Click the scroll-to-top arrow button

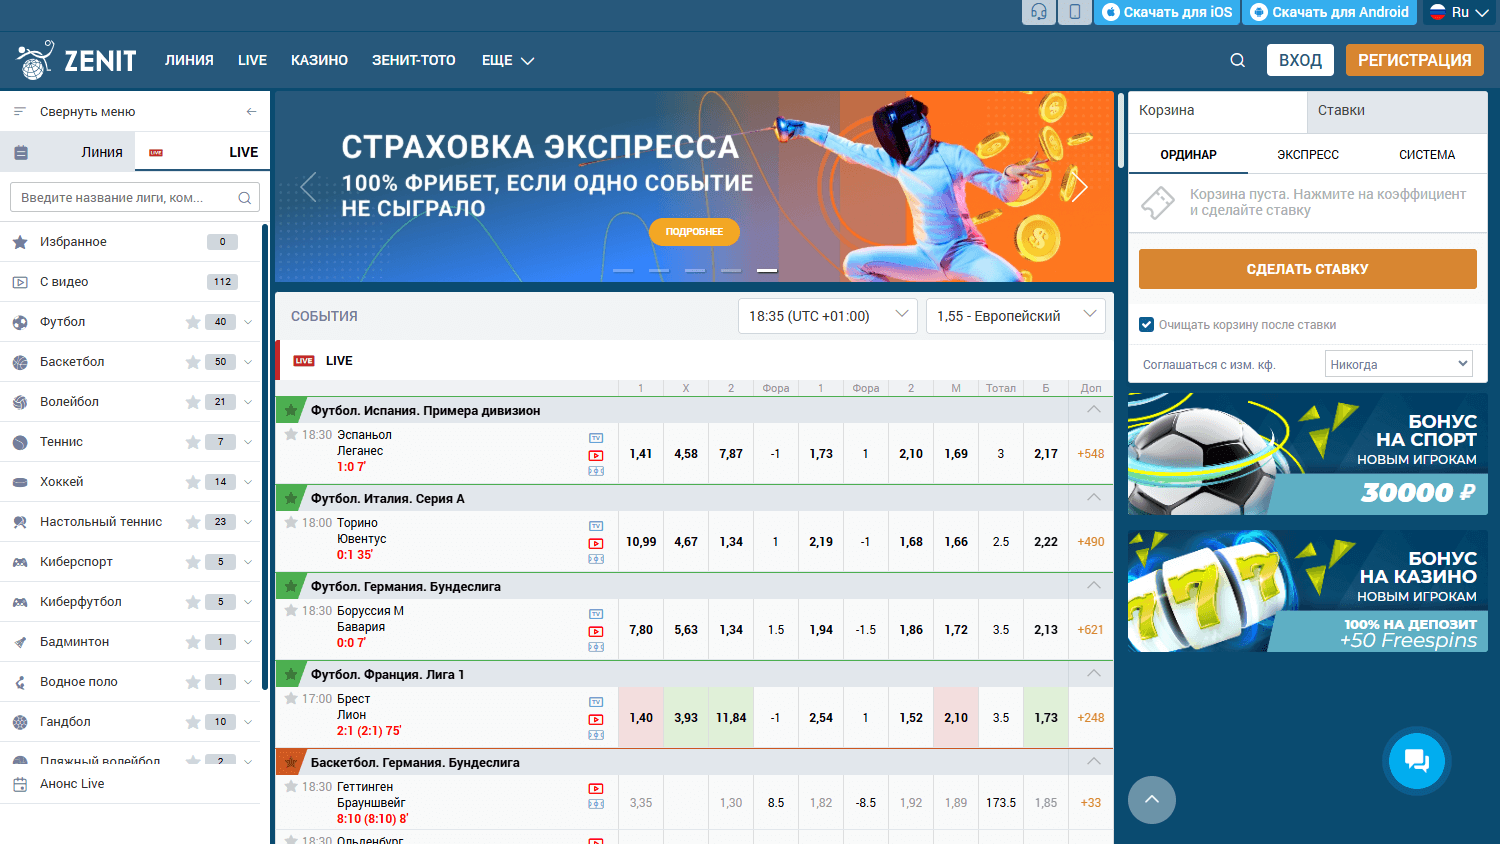(x=1152, y=800)
